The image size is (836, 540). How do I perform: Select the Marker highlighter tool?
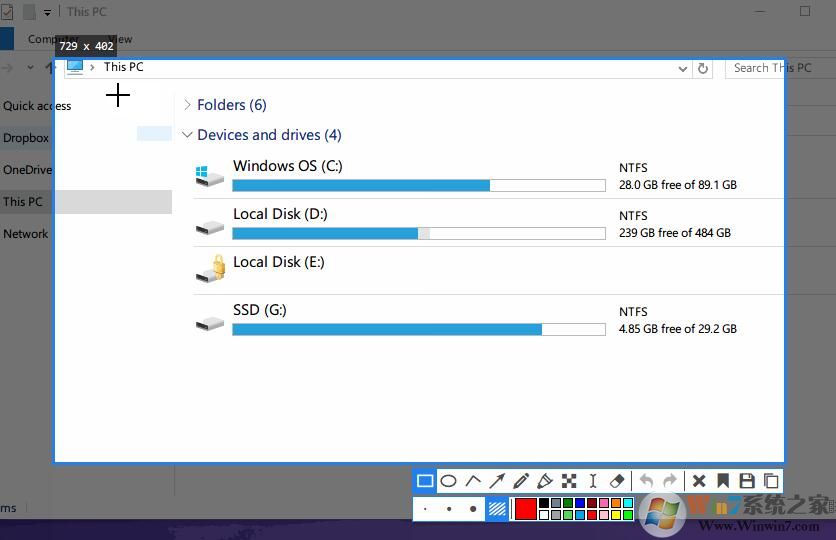click(x=544, y=481)
